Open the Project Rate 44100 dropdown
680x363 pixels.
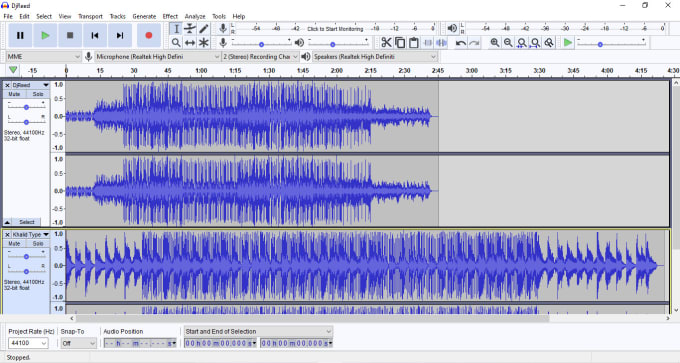(28, 343)
